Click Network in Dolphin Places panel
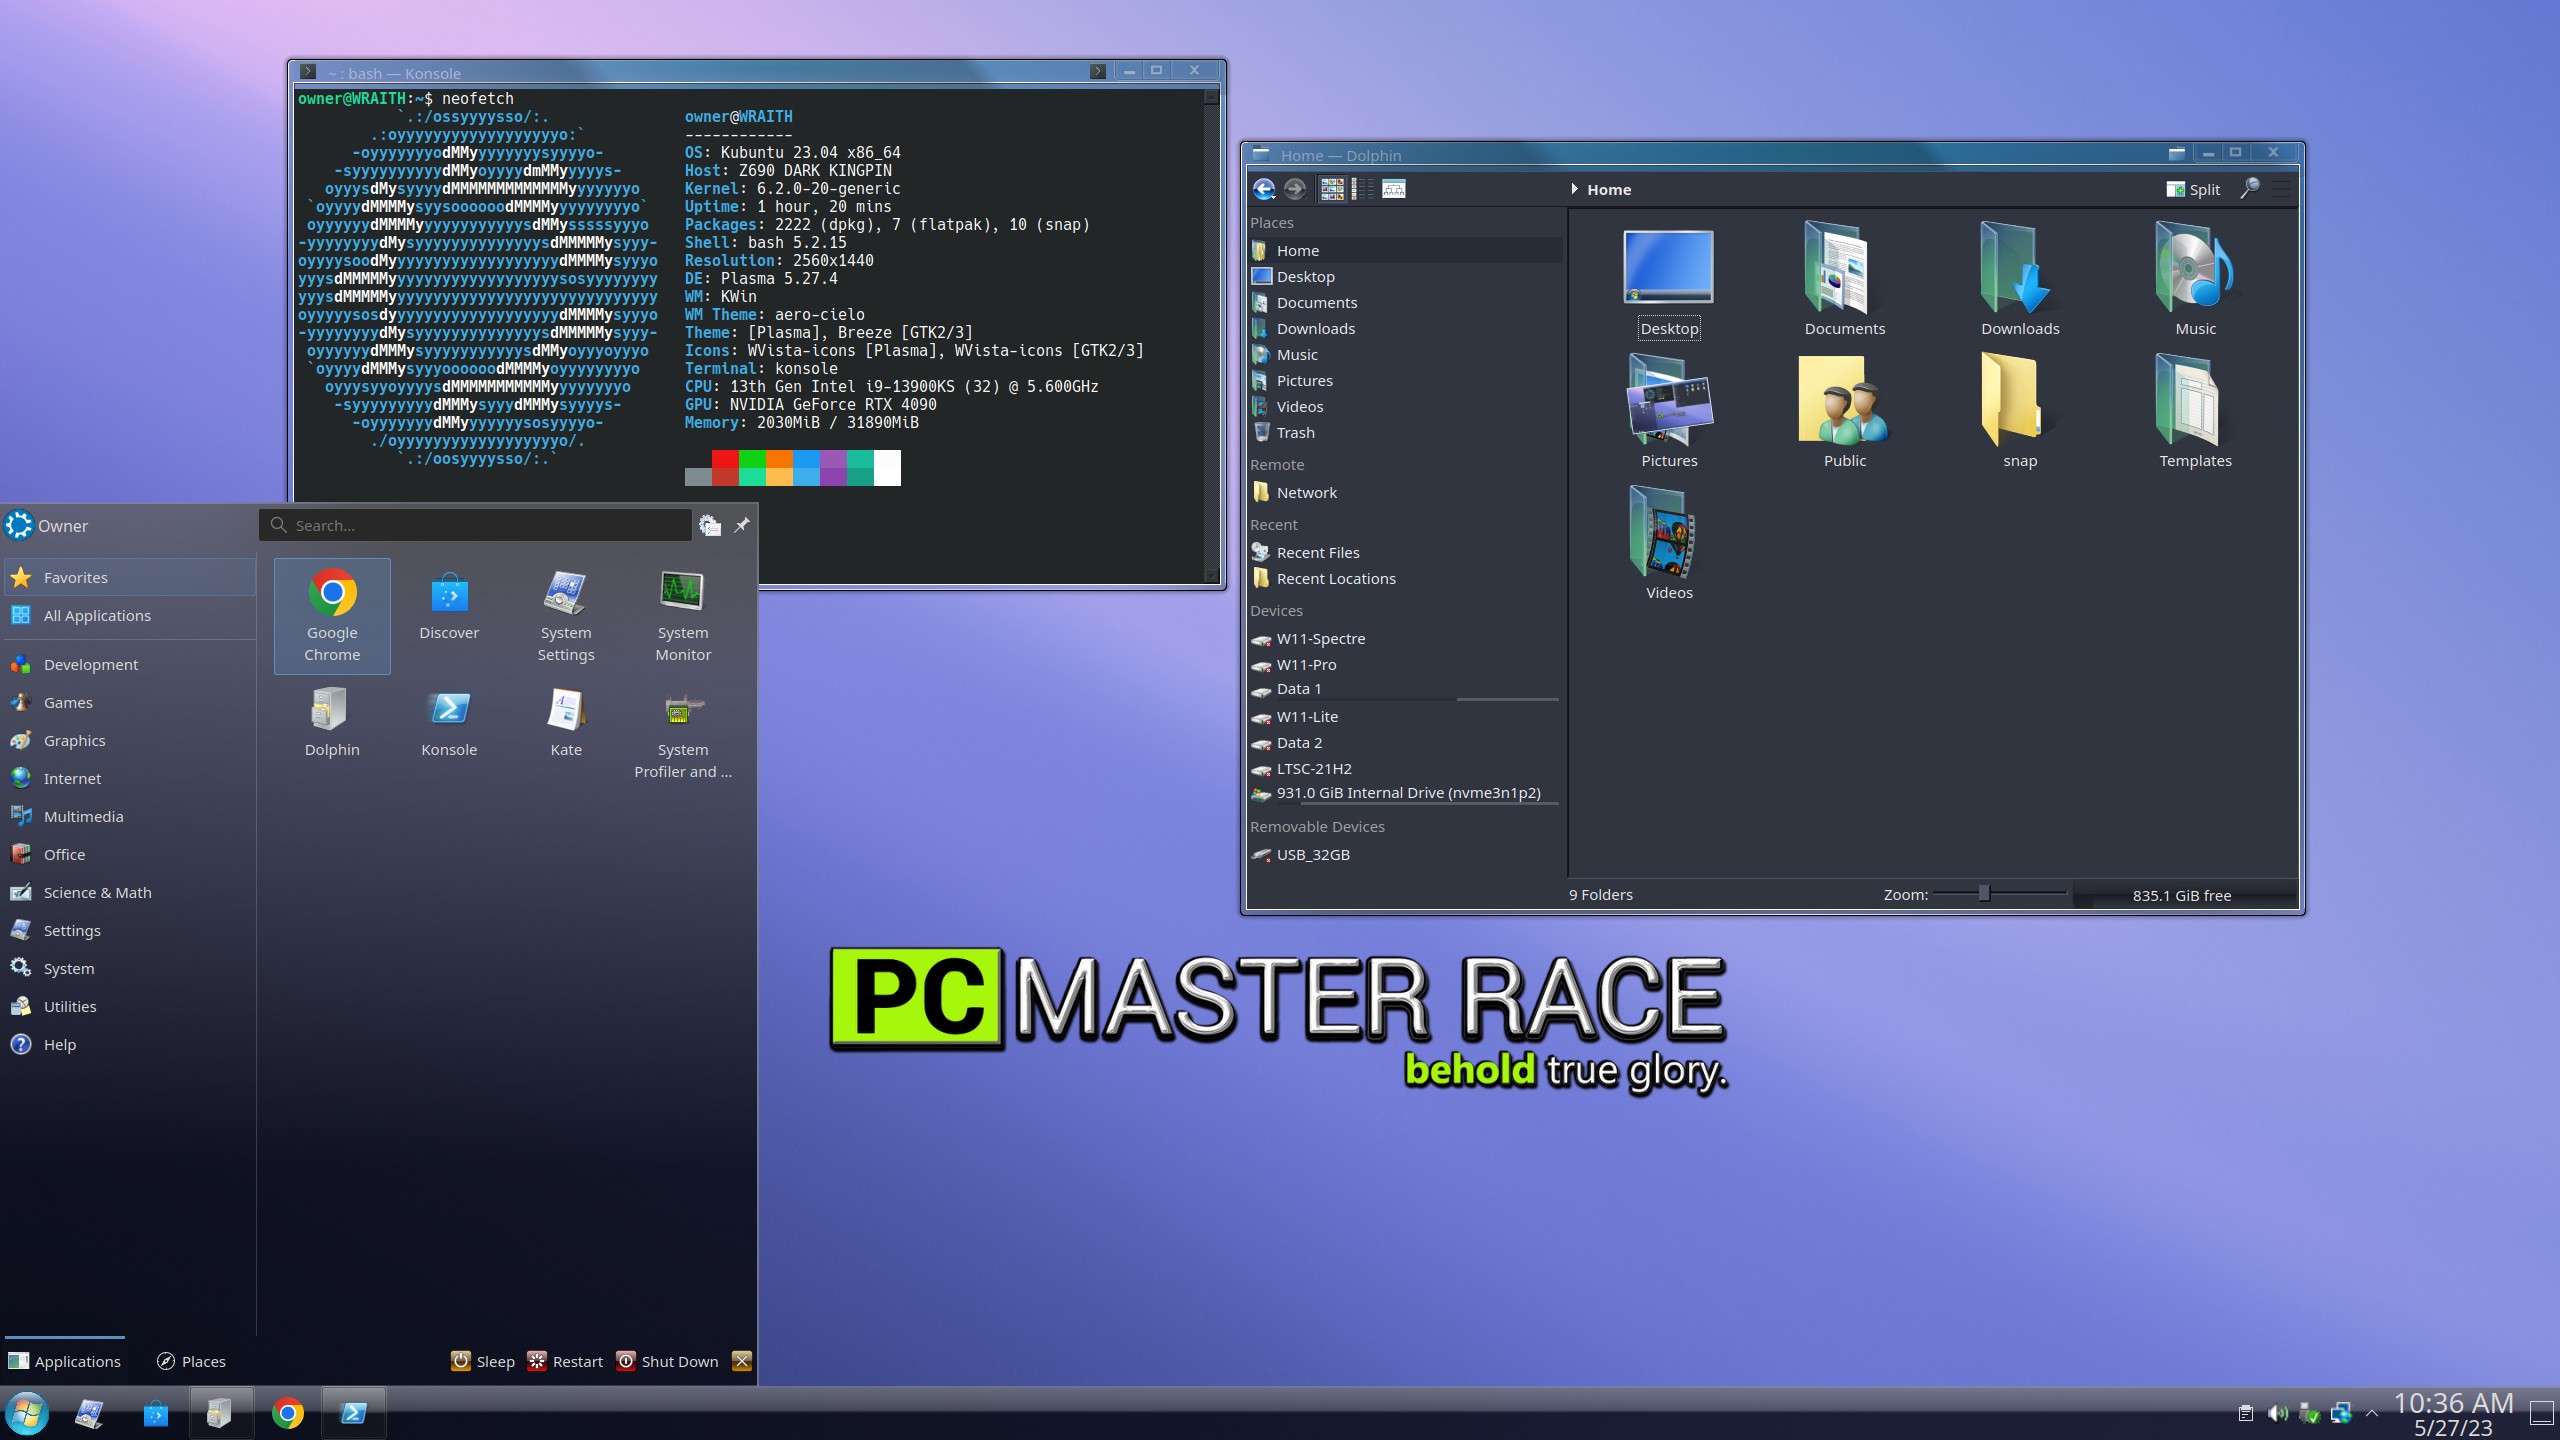2560x1440 pixels. click(1305, 492)
